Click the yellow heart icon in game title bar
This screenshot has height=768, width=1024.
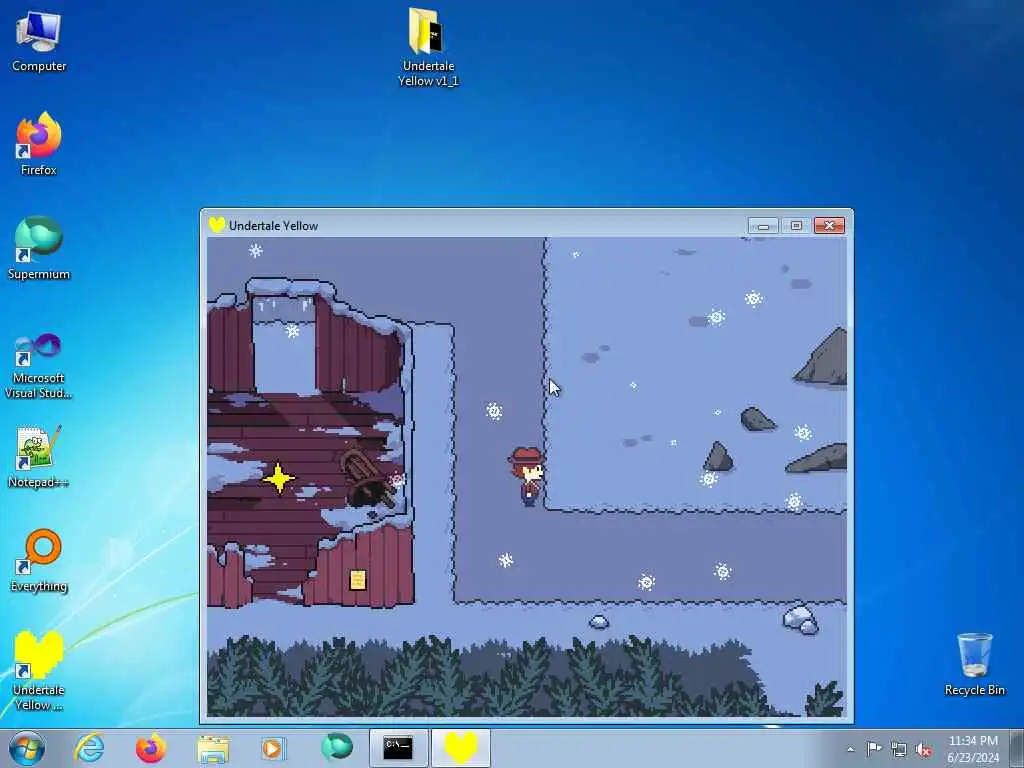click(217, 225)
